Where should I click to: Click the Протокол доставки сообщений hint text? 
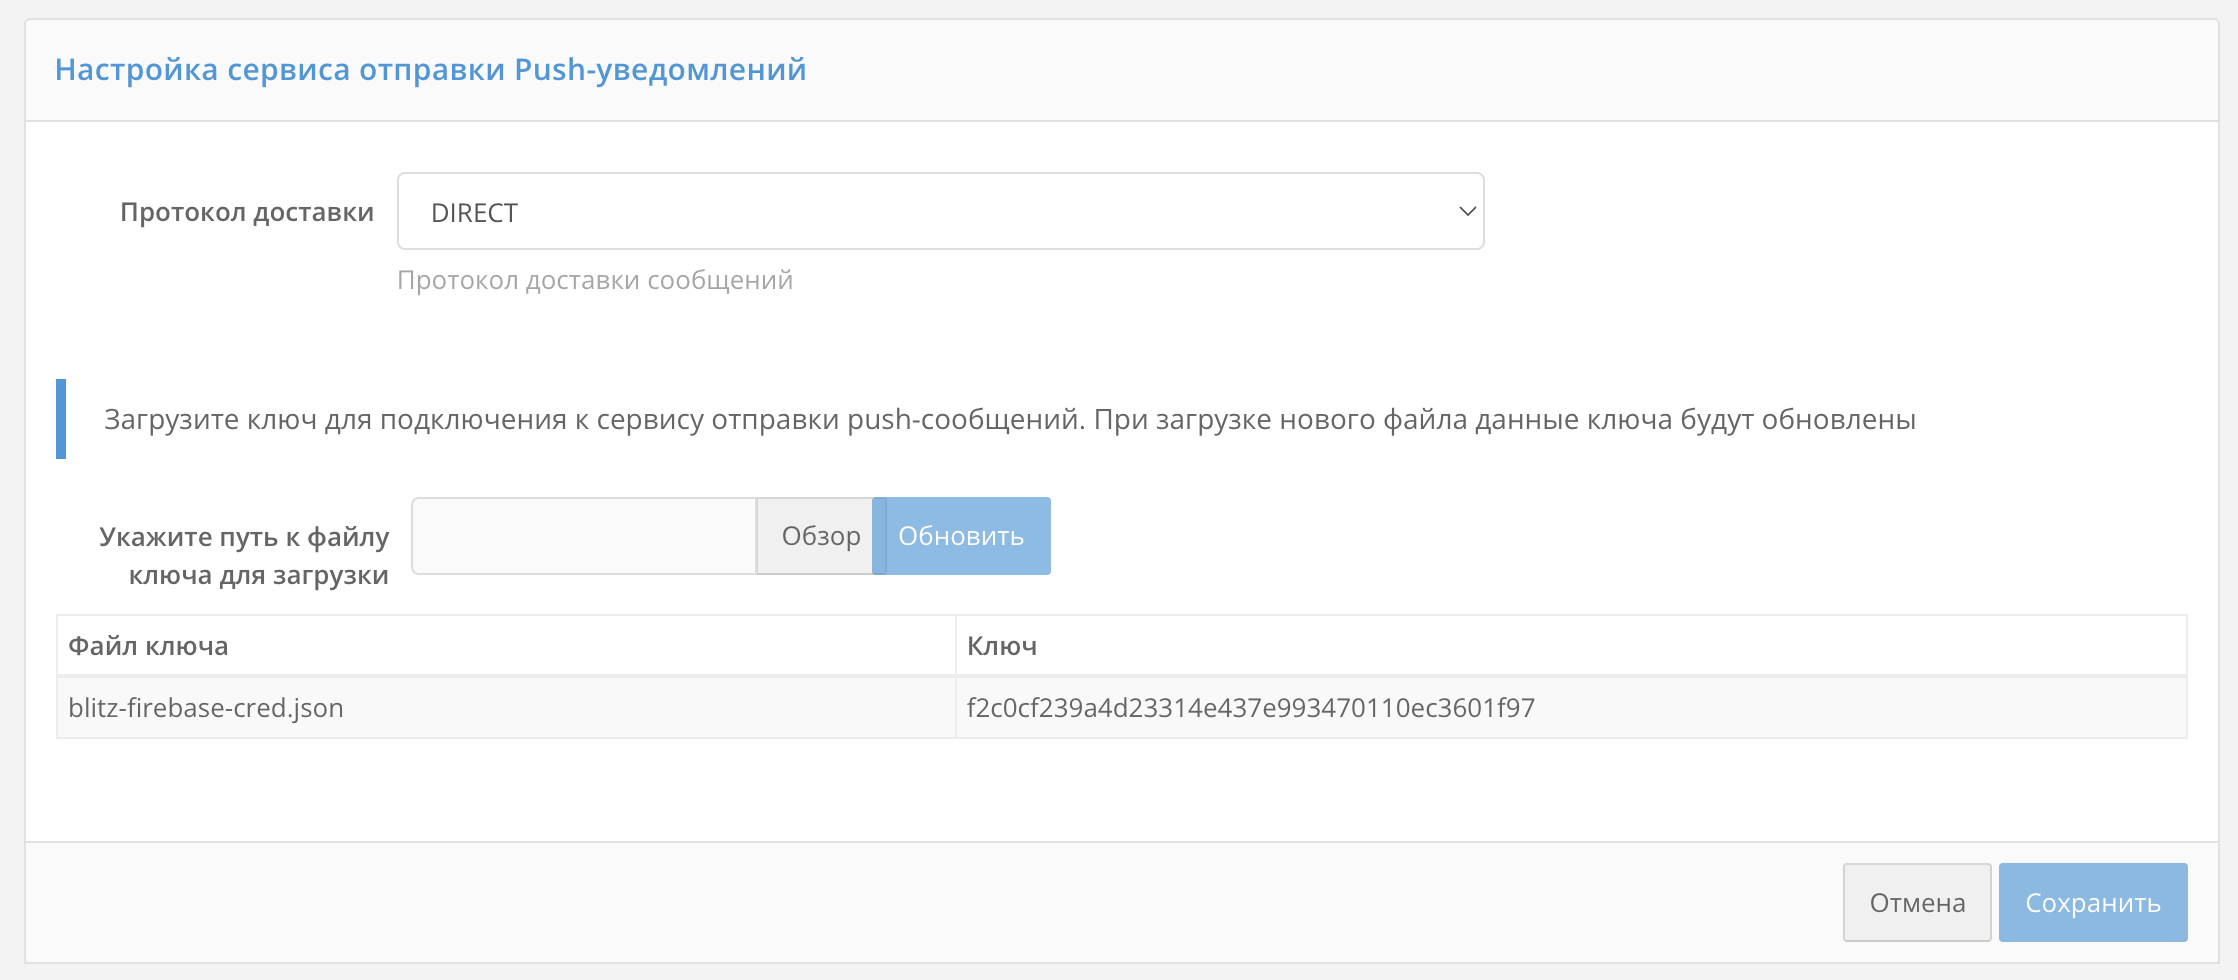[595, 280]
